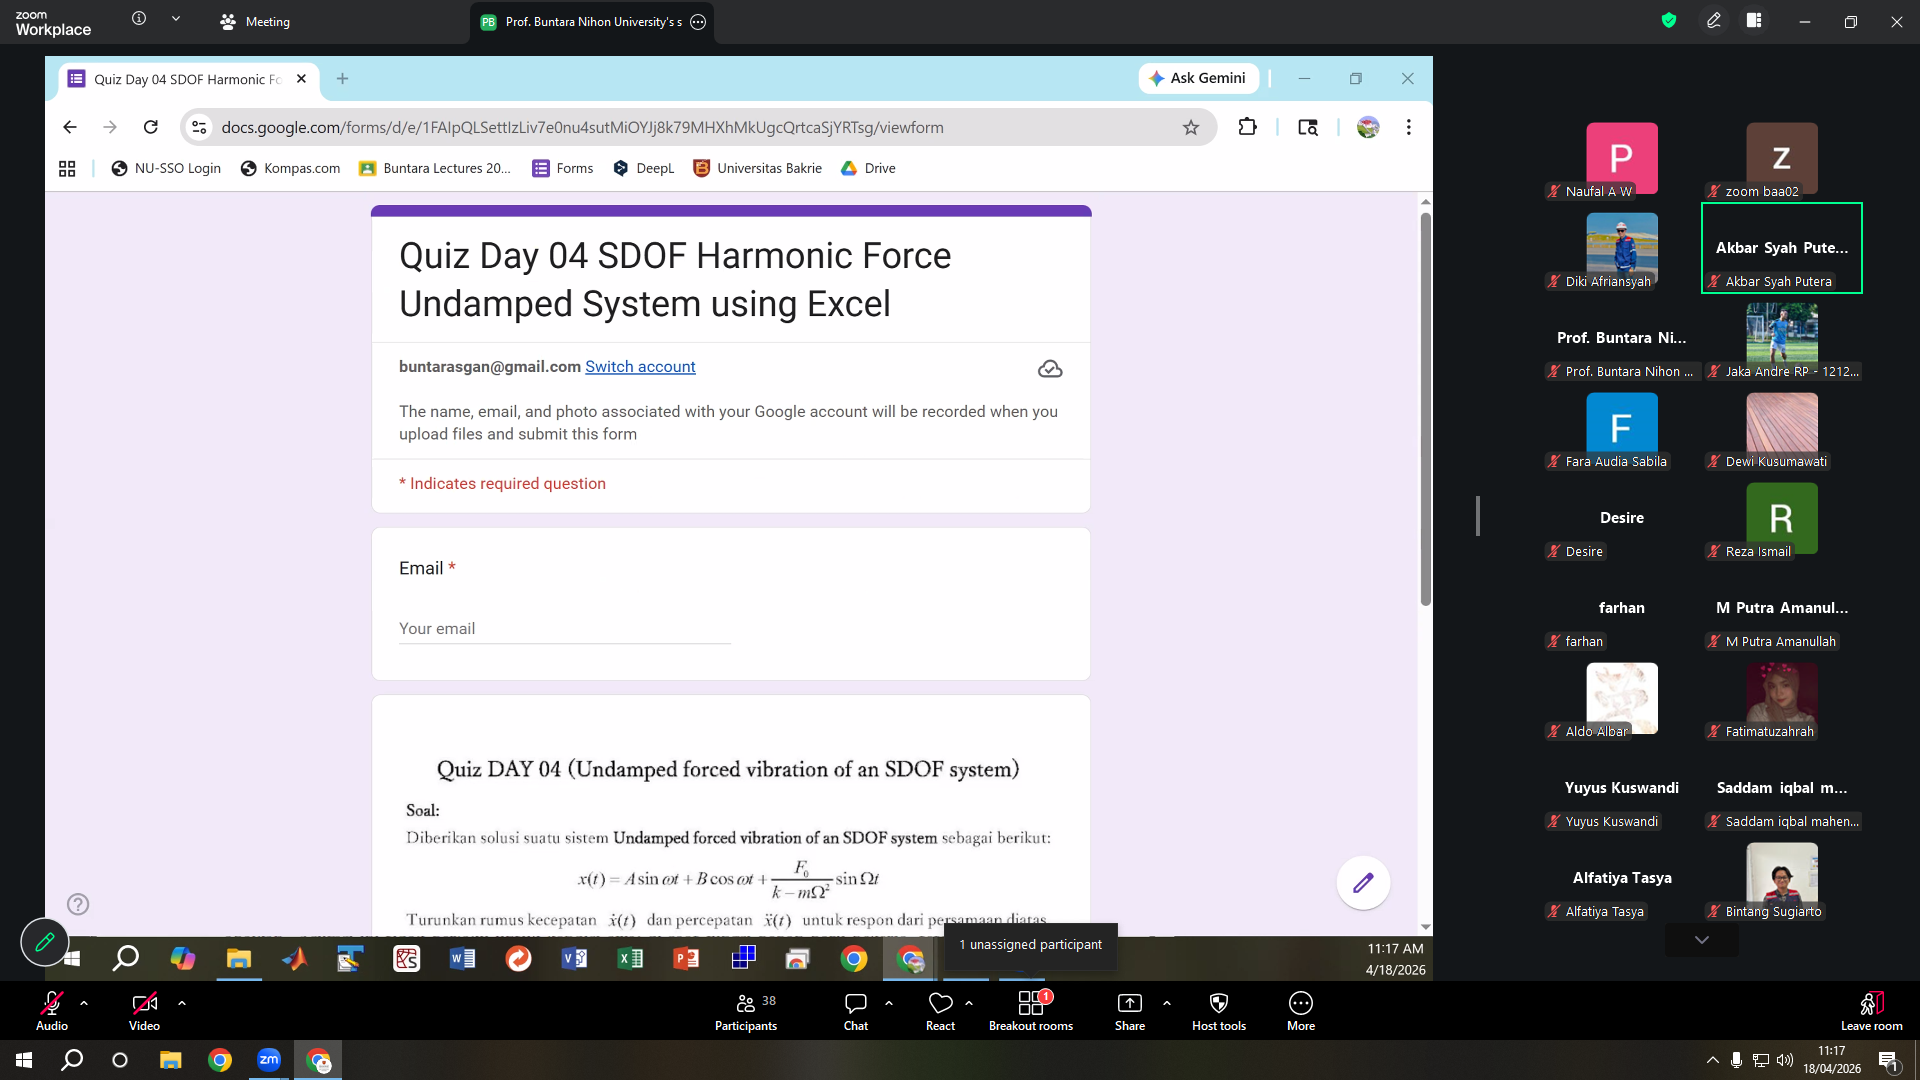Expand share options arrow beside Share
This screenshot has width=1920, height=1080.
[1167, 1002]
